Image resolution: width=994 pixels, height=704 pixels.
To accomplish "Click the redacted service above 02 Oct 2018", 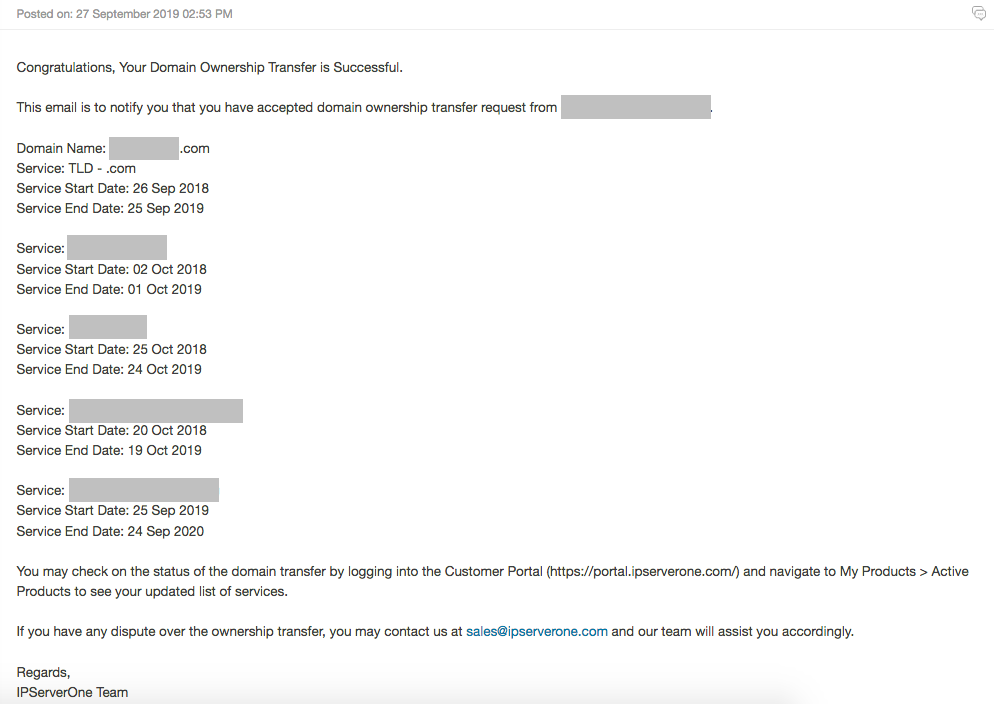I will pos(117,248).
